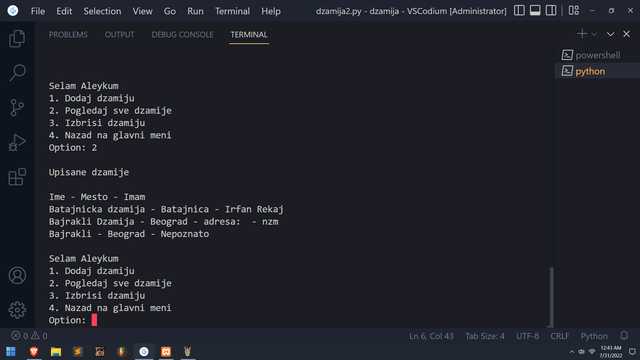The image size is (640, 360).
Task: Change line ending via CRLF item
Action: tap(560, 336)
